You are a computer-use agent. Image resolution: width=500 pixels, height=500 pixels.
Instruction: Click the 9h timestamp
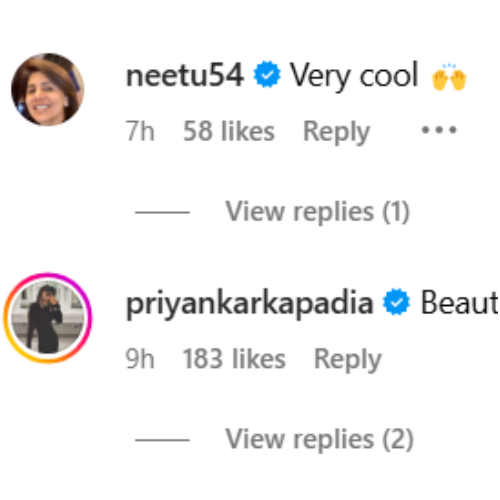click(x=140, y=359)
